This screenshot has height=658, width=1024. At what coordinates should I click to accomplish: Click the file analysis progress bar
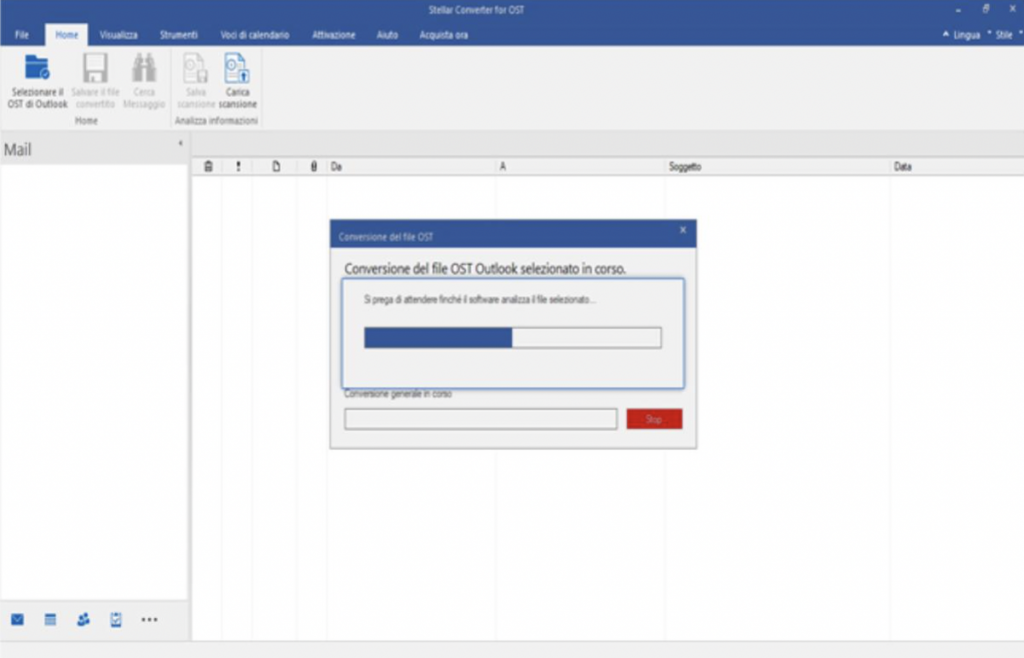(x=513, y=337)
